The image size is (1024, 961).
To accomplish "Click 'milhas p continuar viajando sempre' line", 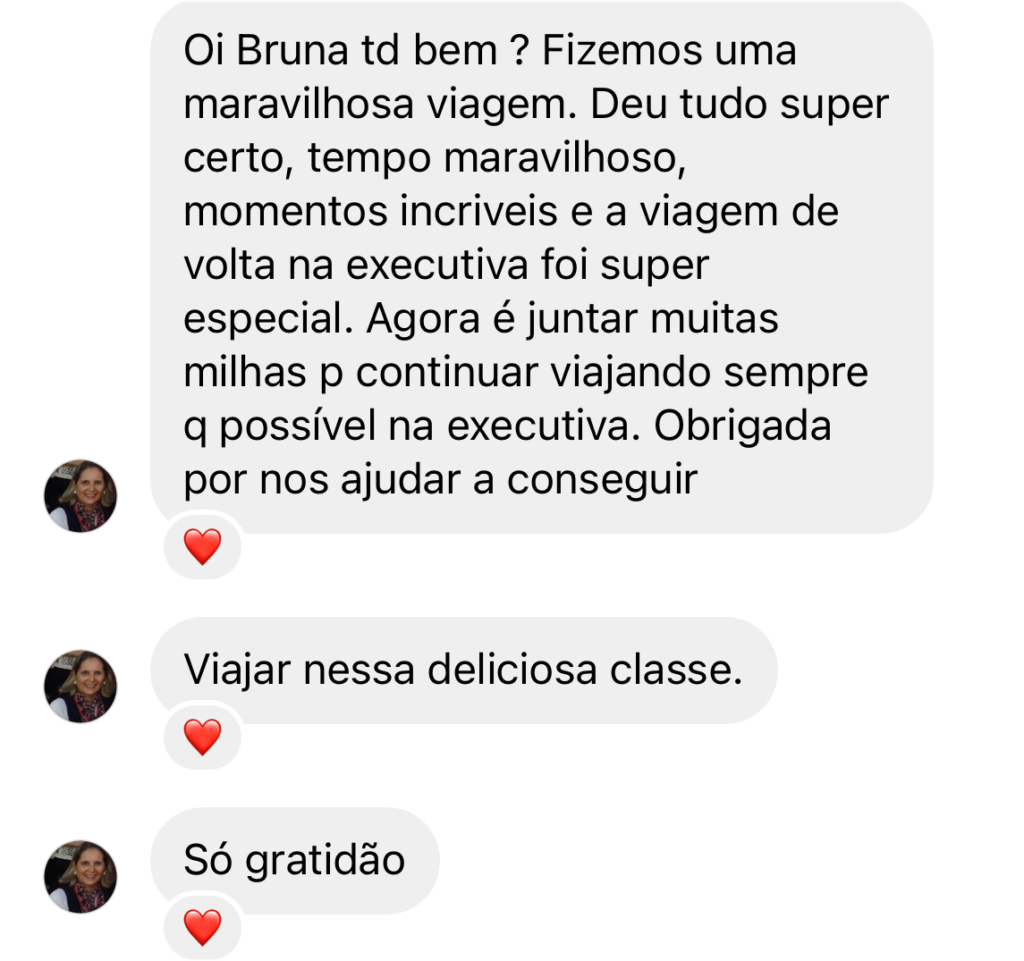I will coord(526,374).
